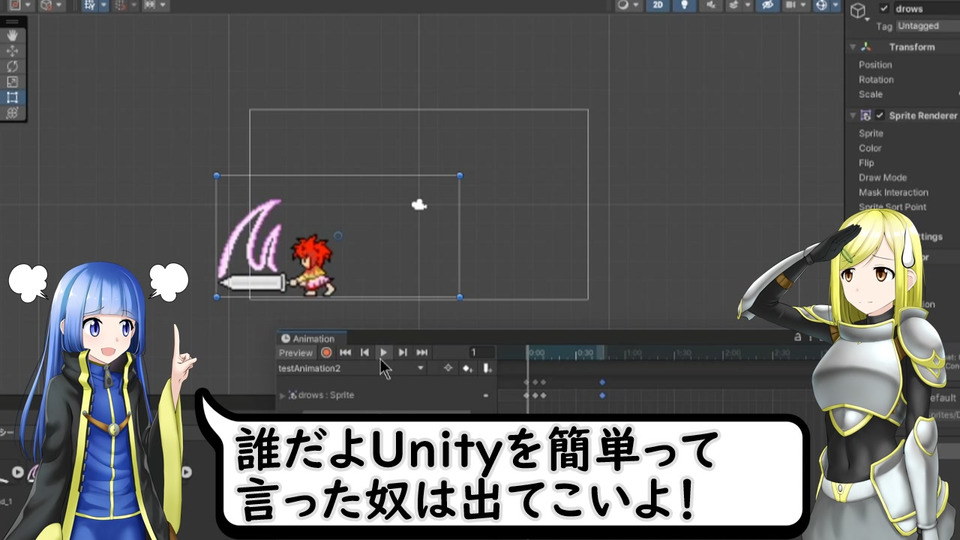Open the scene camera dropdown arrow
The height and width of the screenshot is (540, 960).
(804, 5)
